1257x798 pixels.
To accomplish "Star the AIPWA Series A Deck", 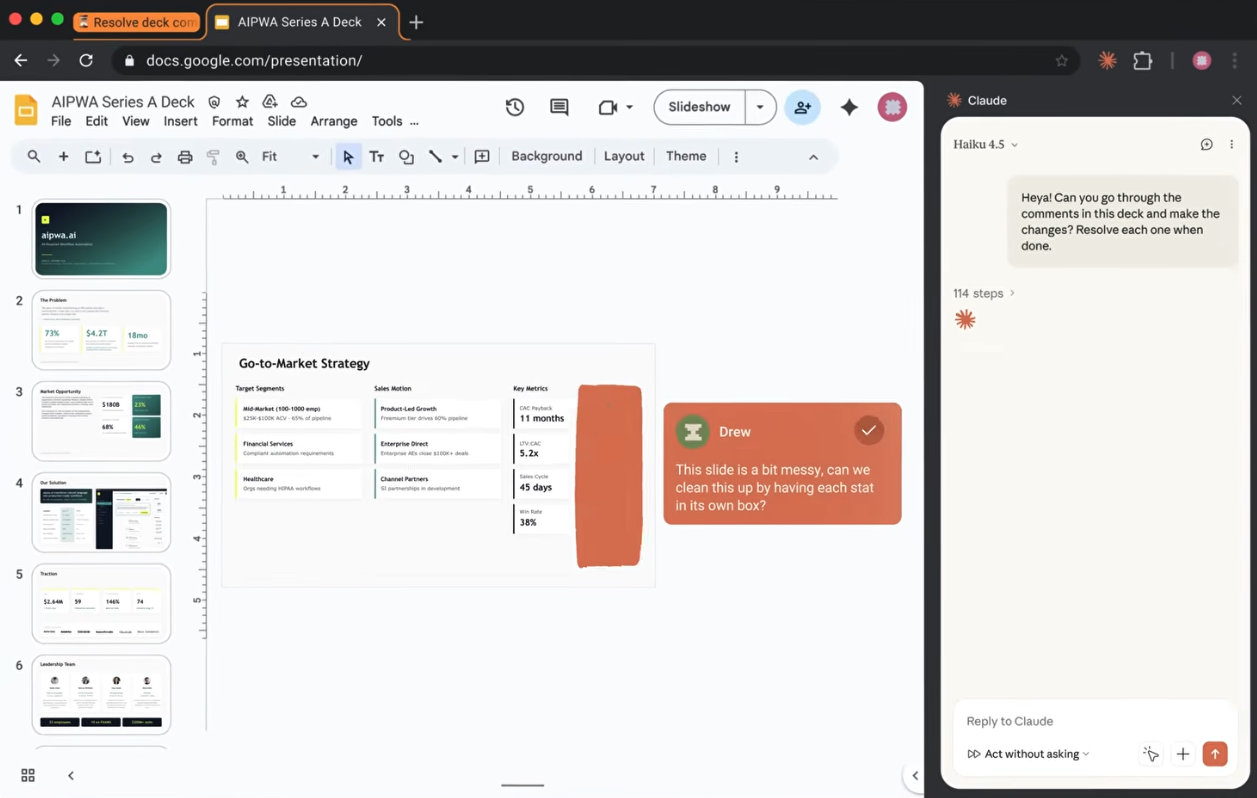I will point(242,102).
